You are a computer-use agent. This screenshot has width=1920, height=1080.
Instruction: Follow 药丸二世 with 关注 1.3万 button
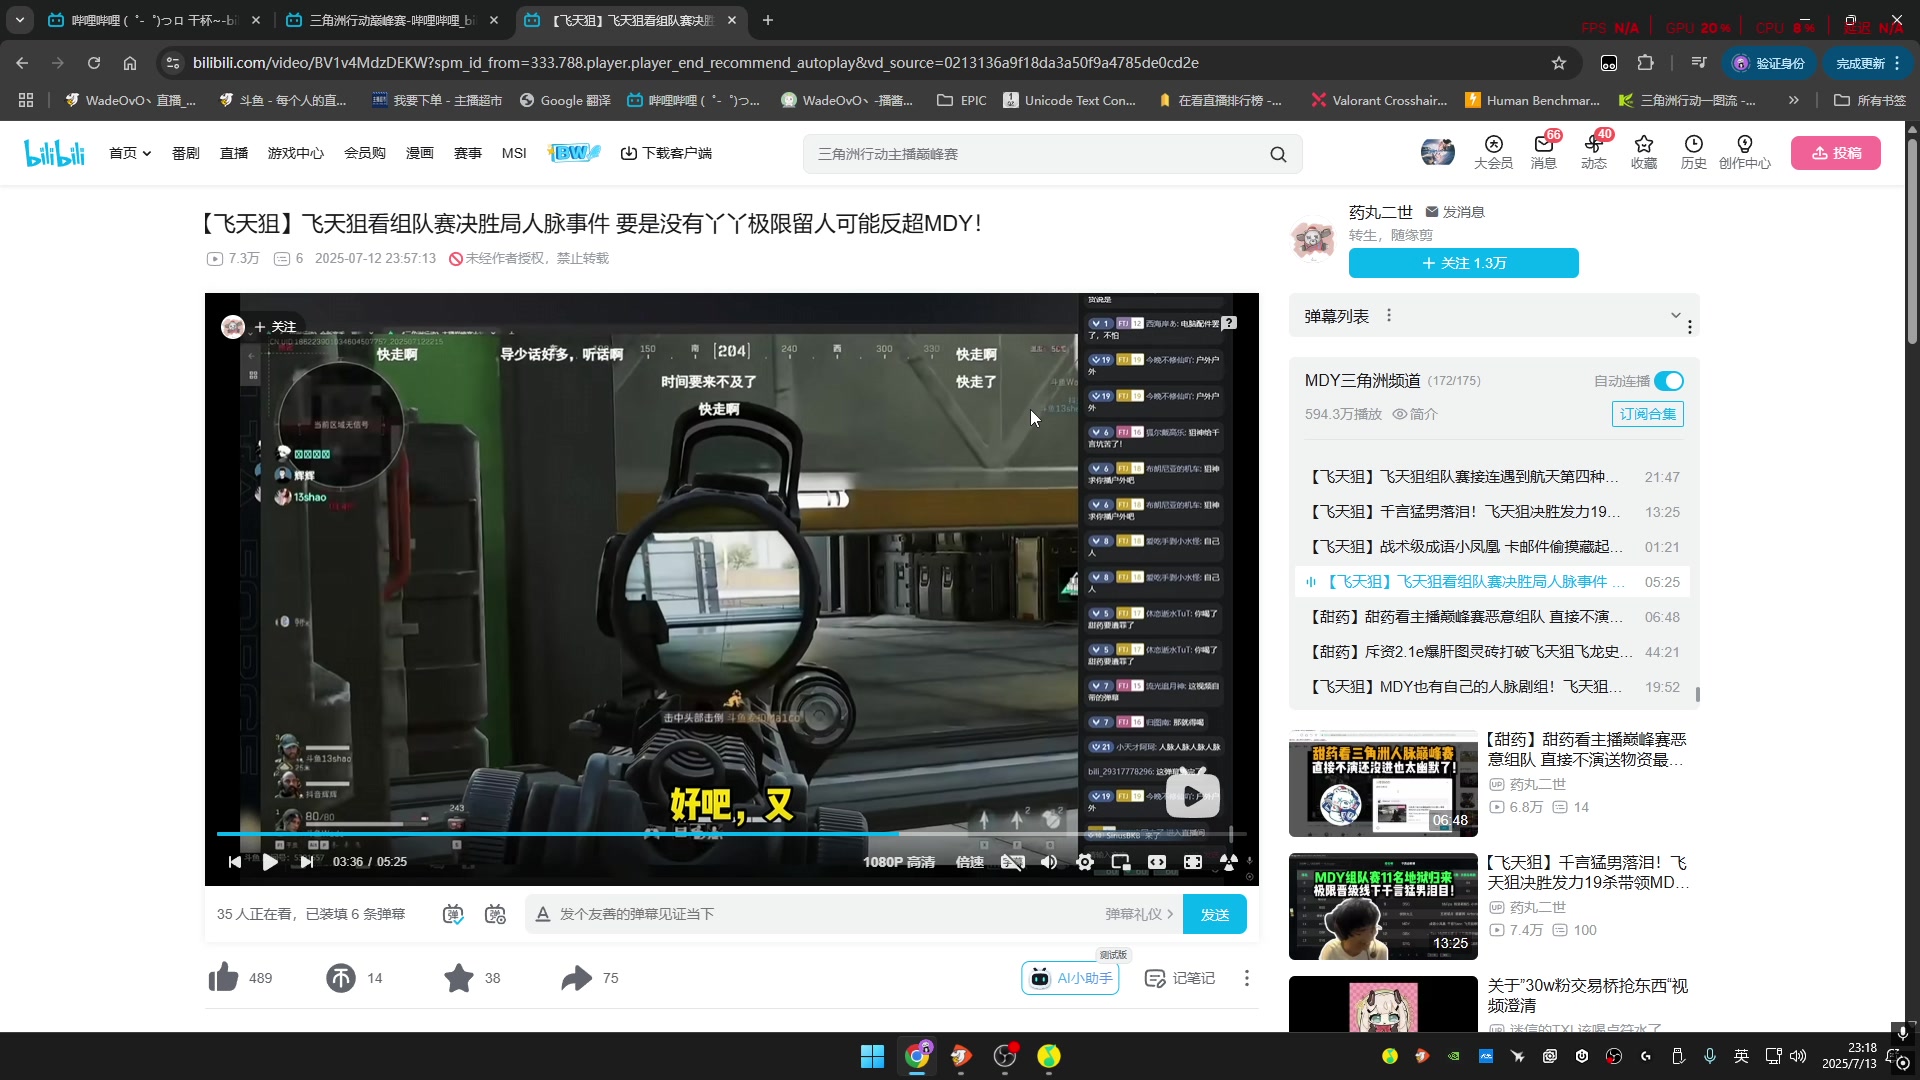point(1464,263)
